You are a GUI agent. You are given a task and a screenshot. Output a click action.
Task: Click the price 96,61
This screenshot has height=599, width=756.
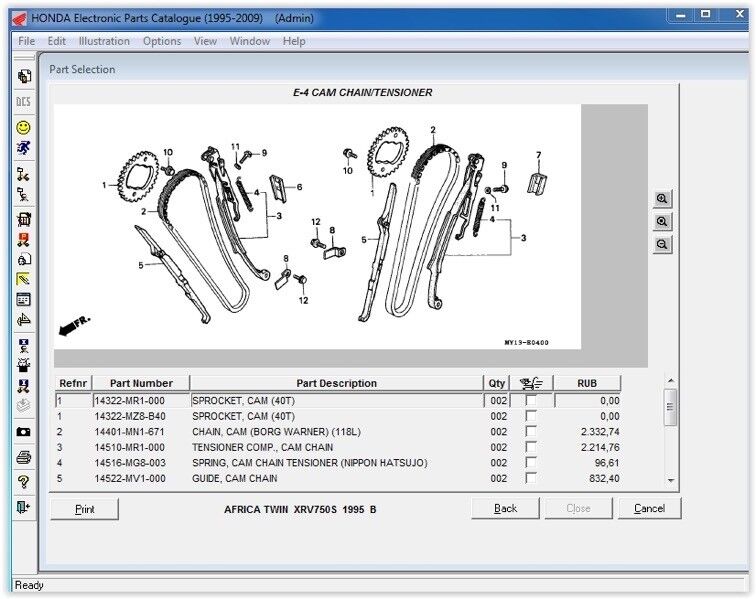[x=607, y=463]
